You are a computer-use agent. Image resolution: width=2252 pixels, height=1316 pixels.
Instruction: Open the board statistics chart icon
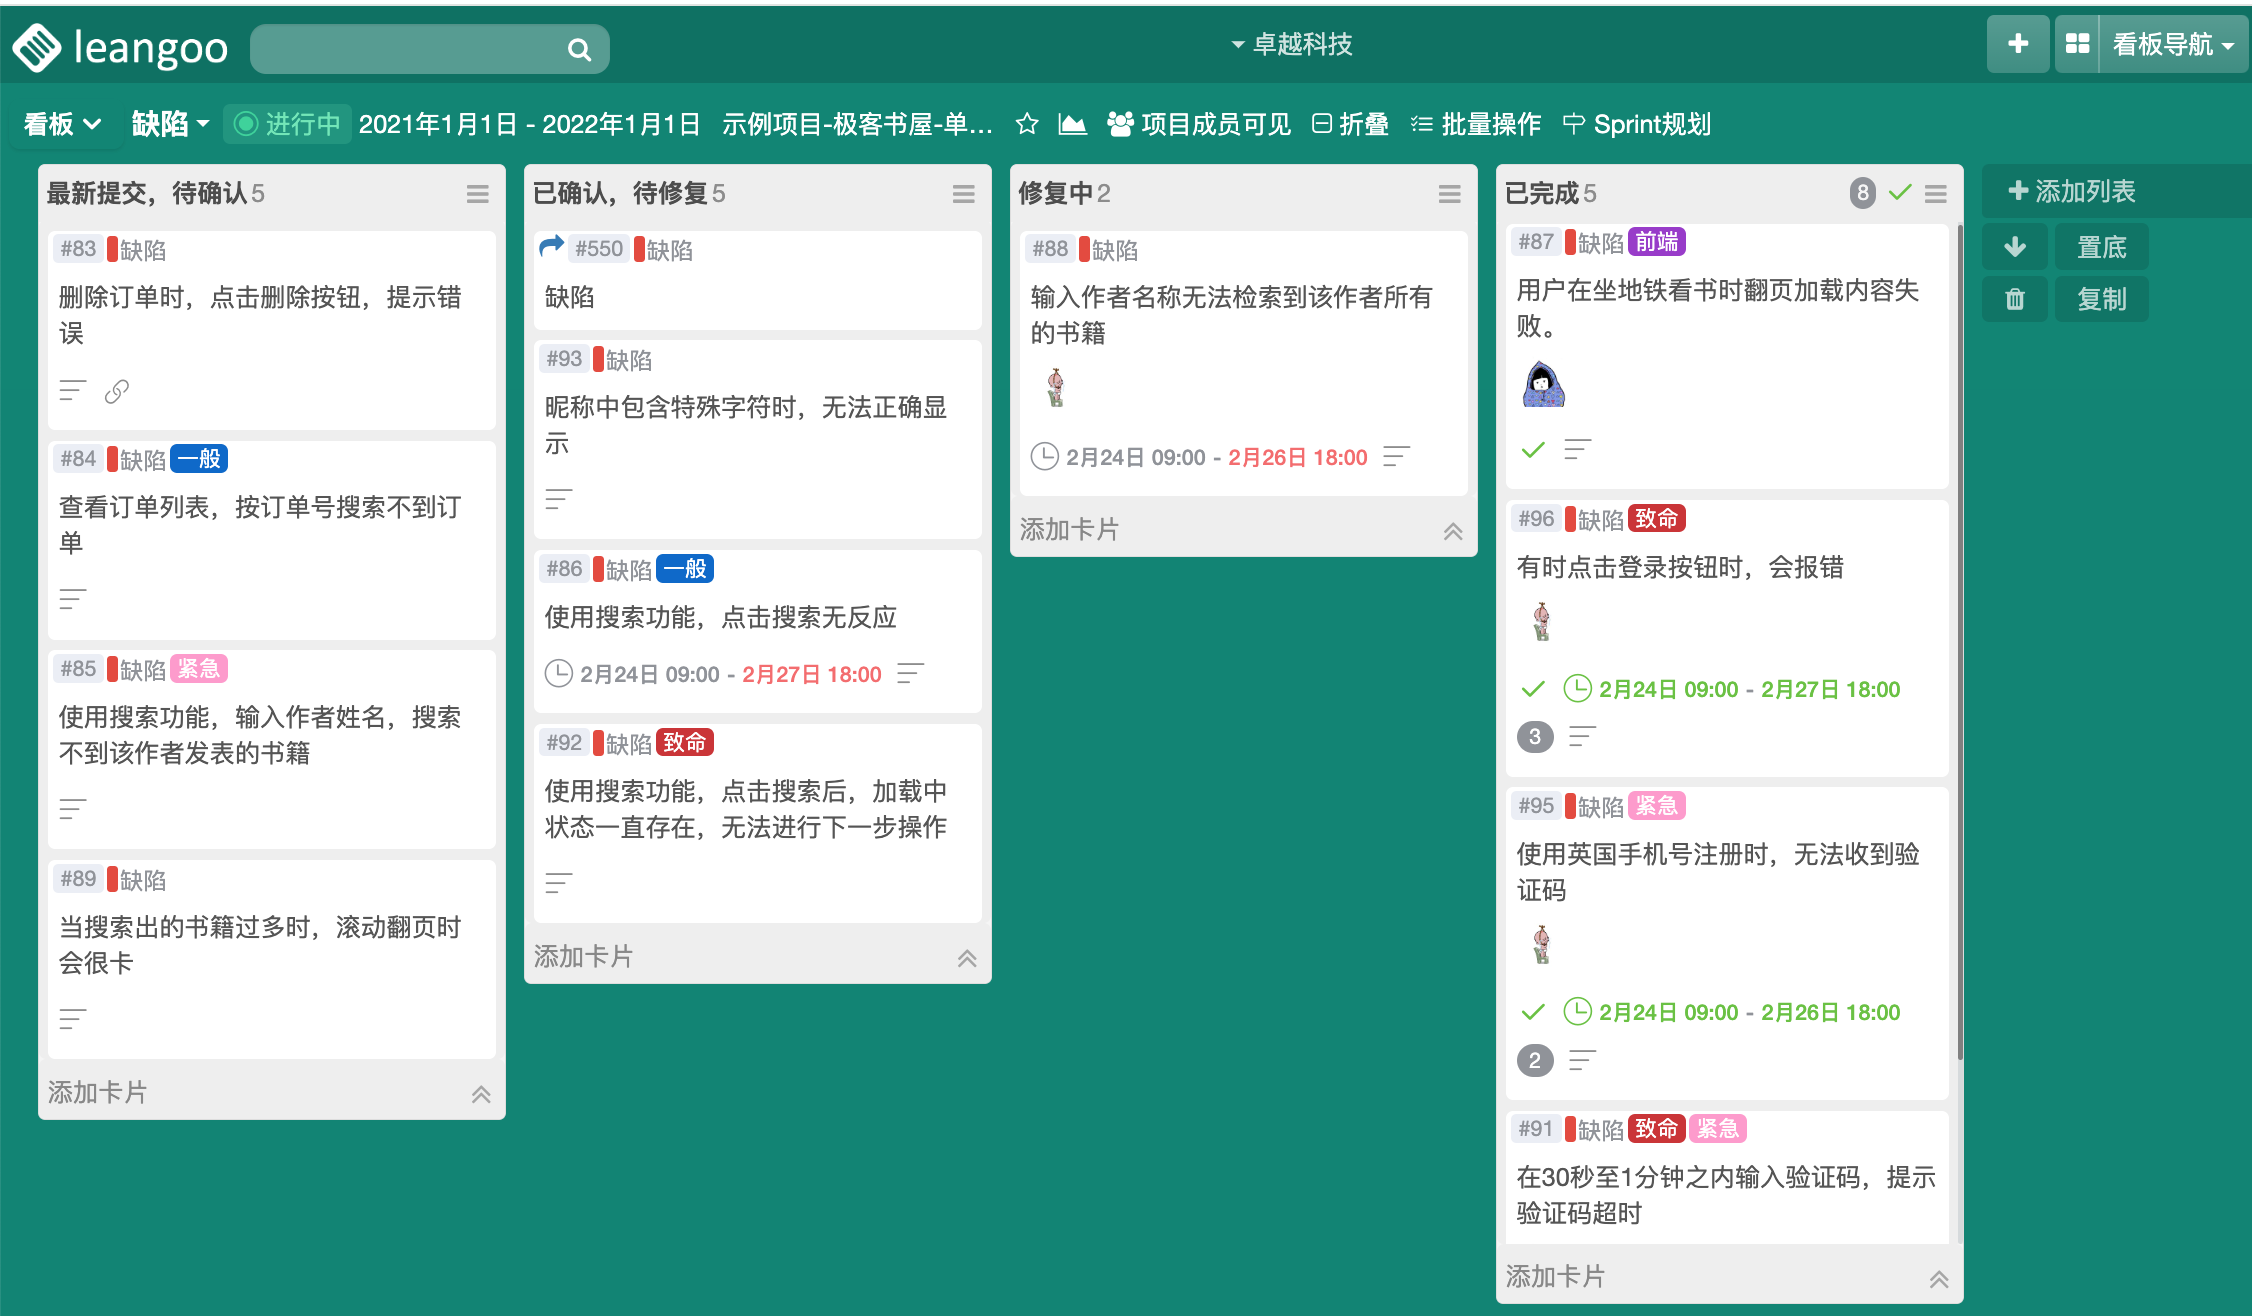1072,124
